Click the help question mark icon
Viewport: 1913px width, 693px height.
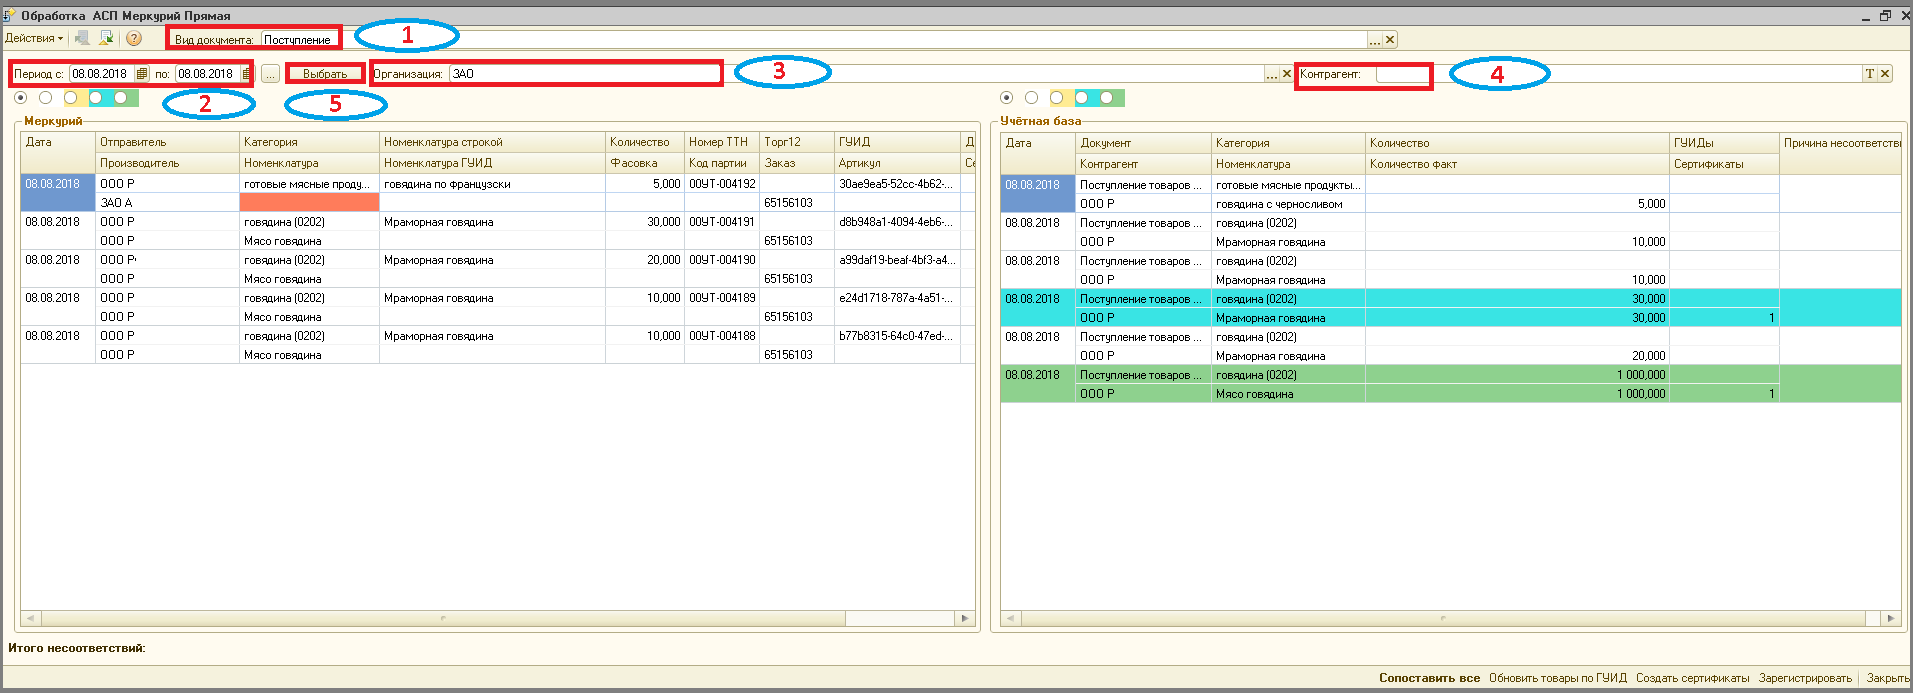click(x=134, y=38)
